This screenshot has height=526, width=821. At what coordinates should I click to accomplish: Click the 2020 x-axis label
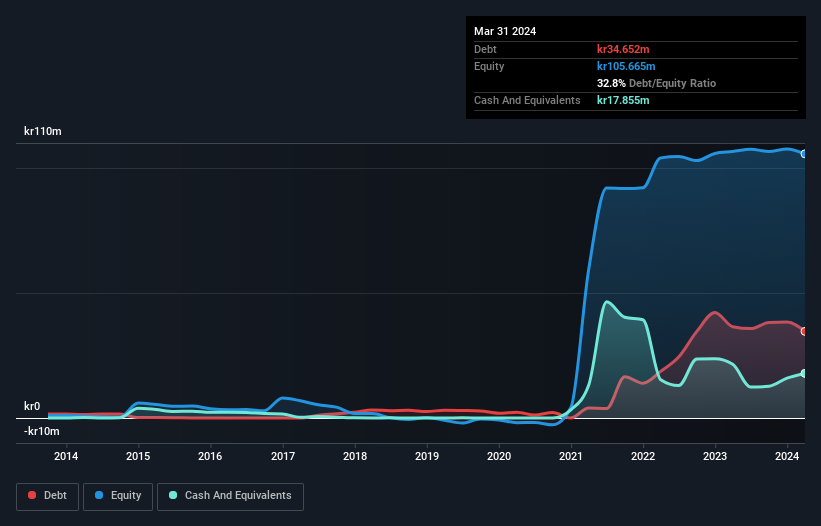click(x=499, y=456)
